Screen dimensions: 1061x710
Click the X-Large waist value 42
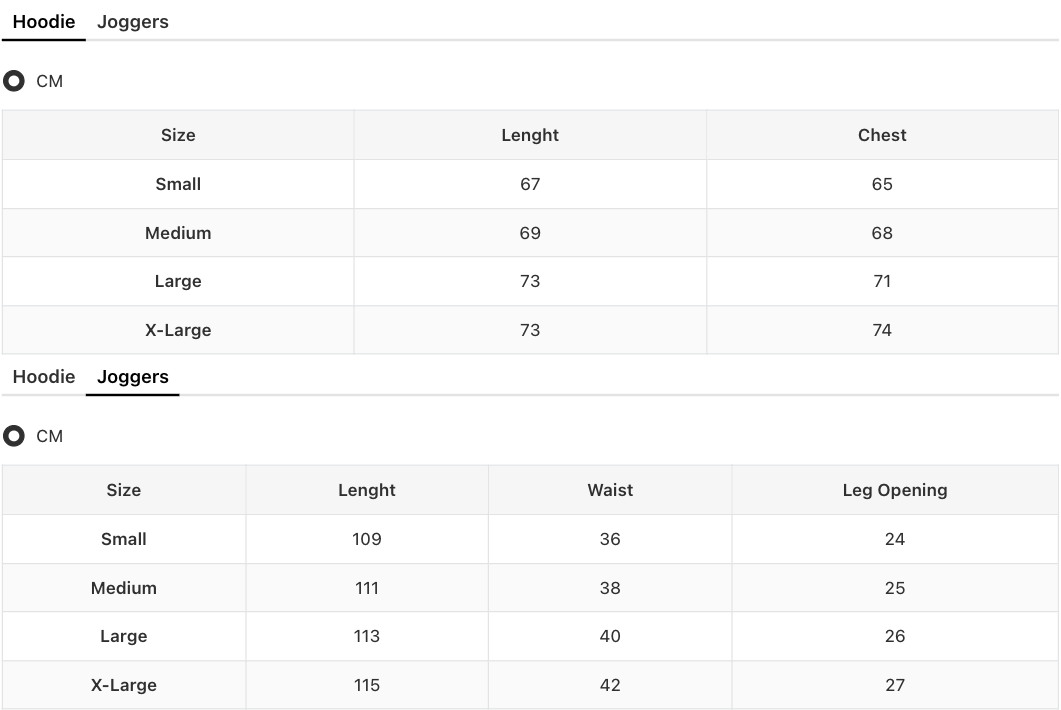(x=610, y=685)
